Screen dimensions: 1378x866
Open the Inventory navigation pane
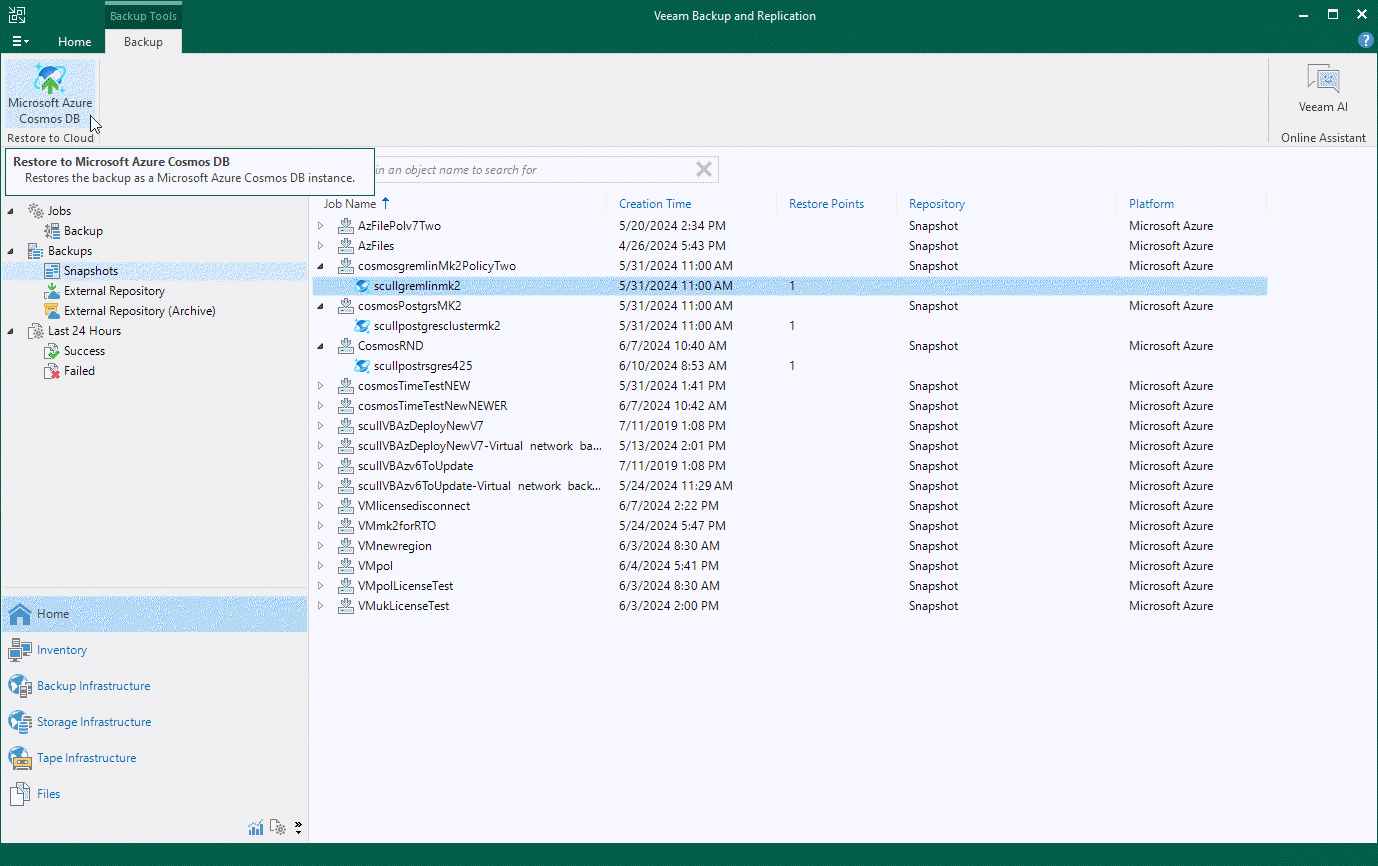[x=154, y=650]
